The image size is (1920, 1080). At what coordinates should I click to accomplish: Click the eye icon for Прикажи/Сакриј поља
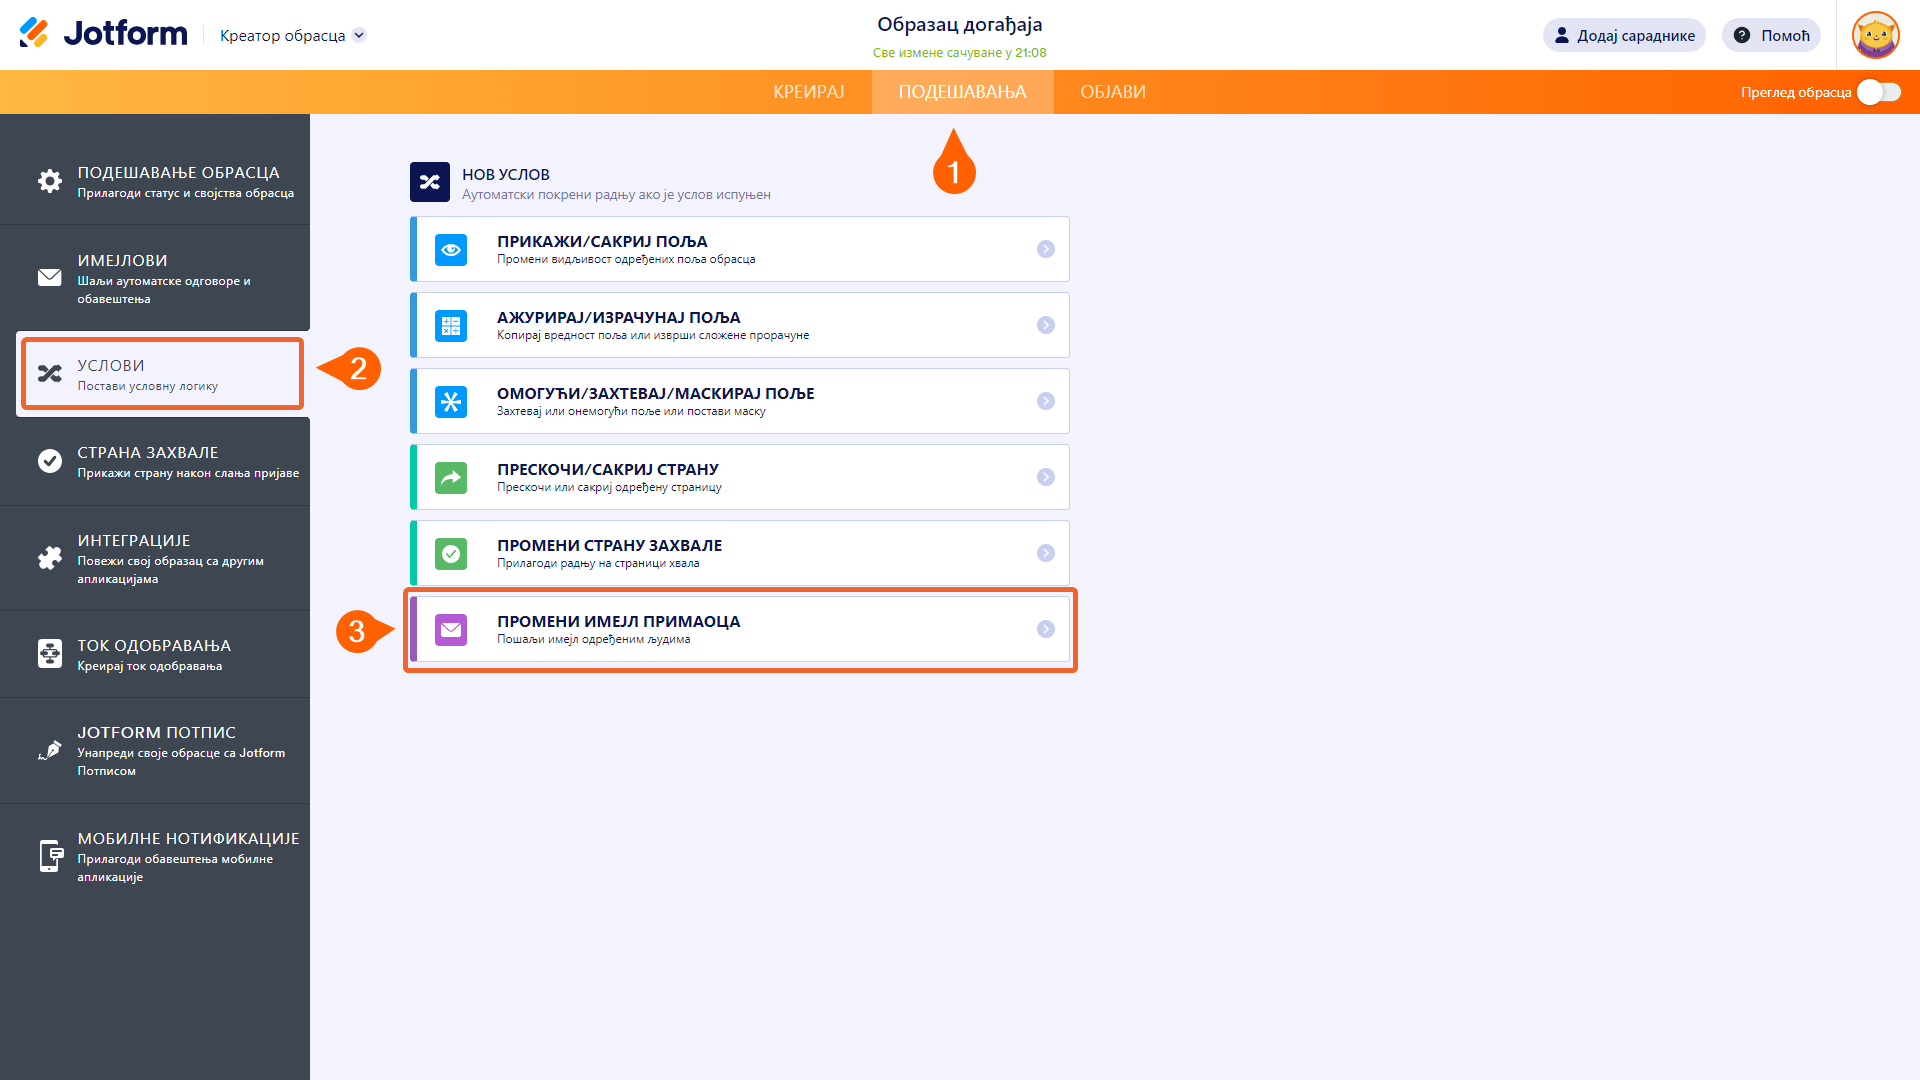coord(451,249)
